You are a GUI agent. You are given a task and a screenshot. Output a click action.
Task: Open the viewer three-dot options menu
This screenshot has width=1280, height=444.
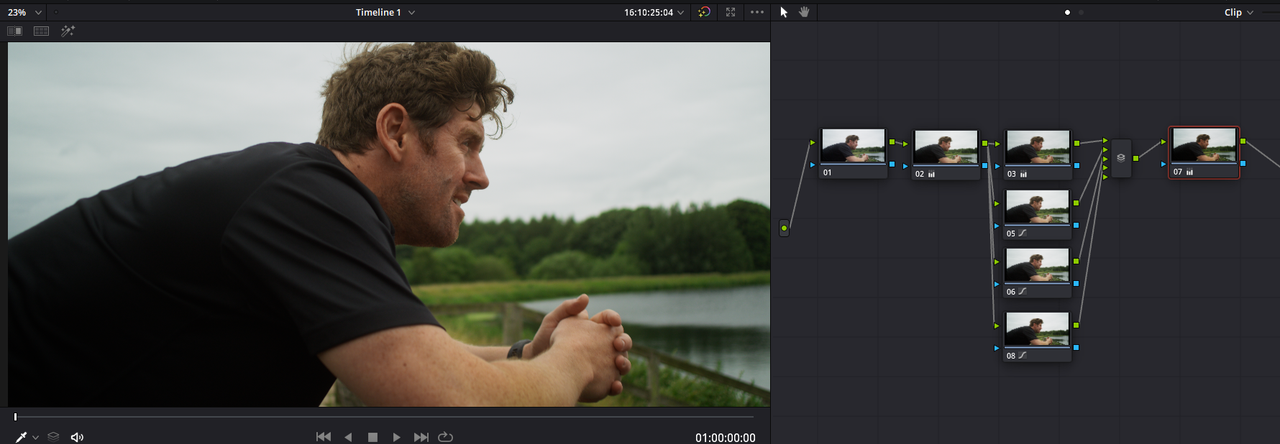[757, 12]
